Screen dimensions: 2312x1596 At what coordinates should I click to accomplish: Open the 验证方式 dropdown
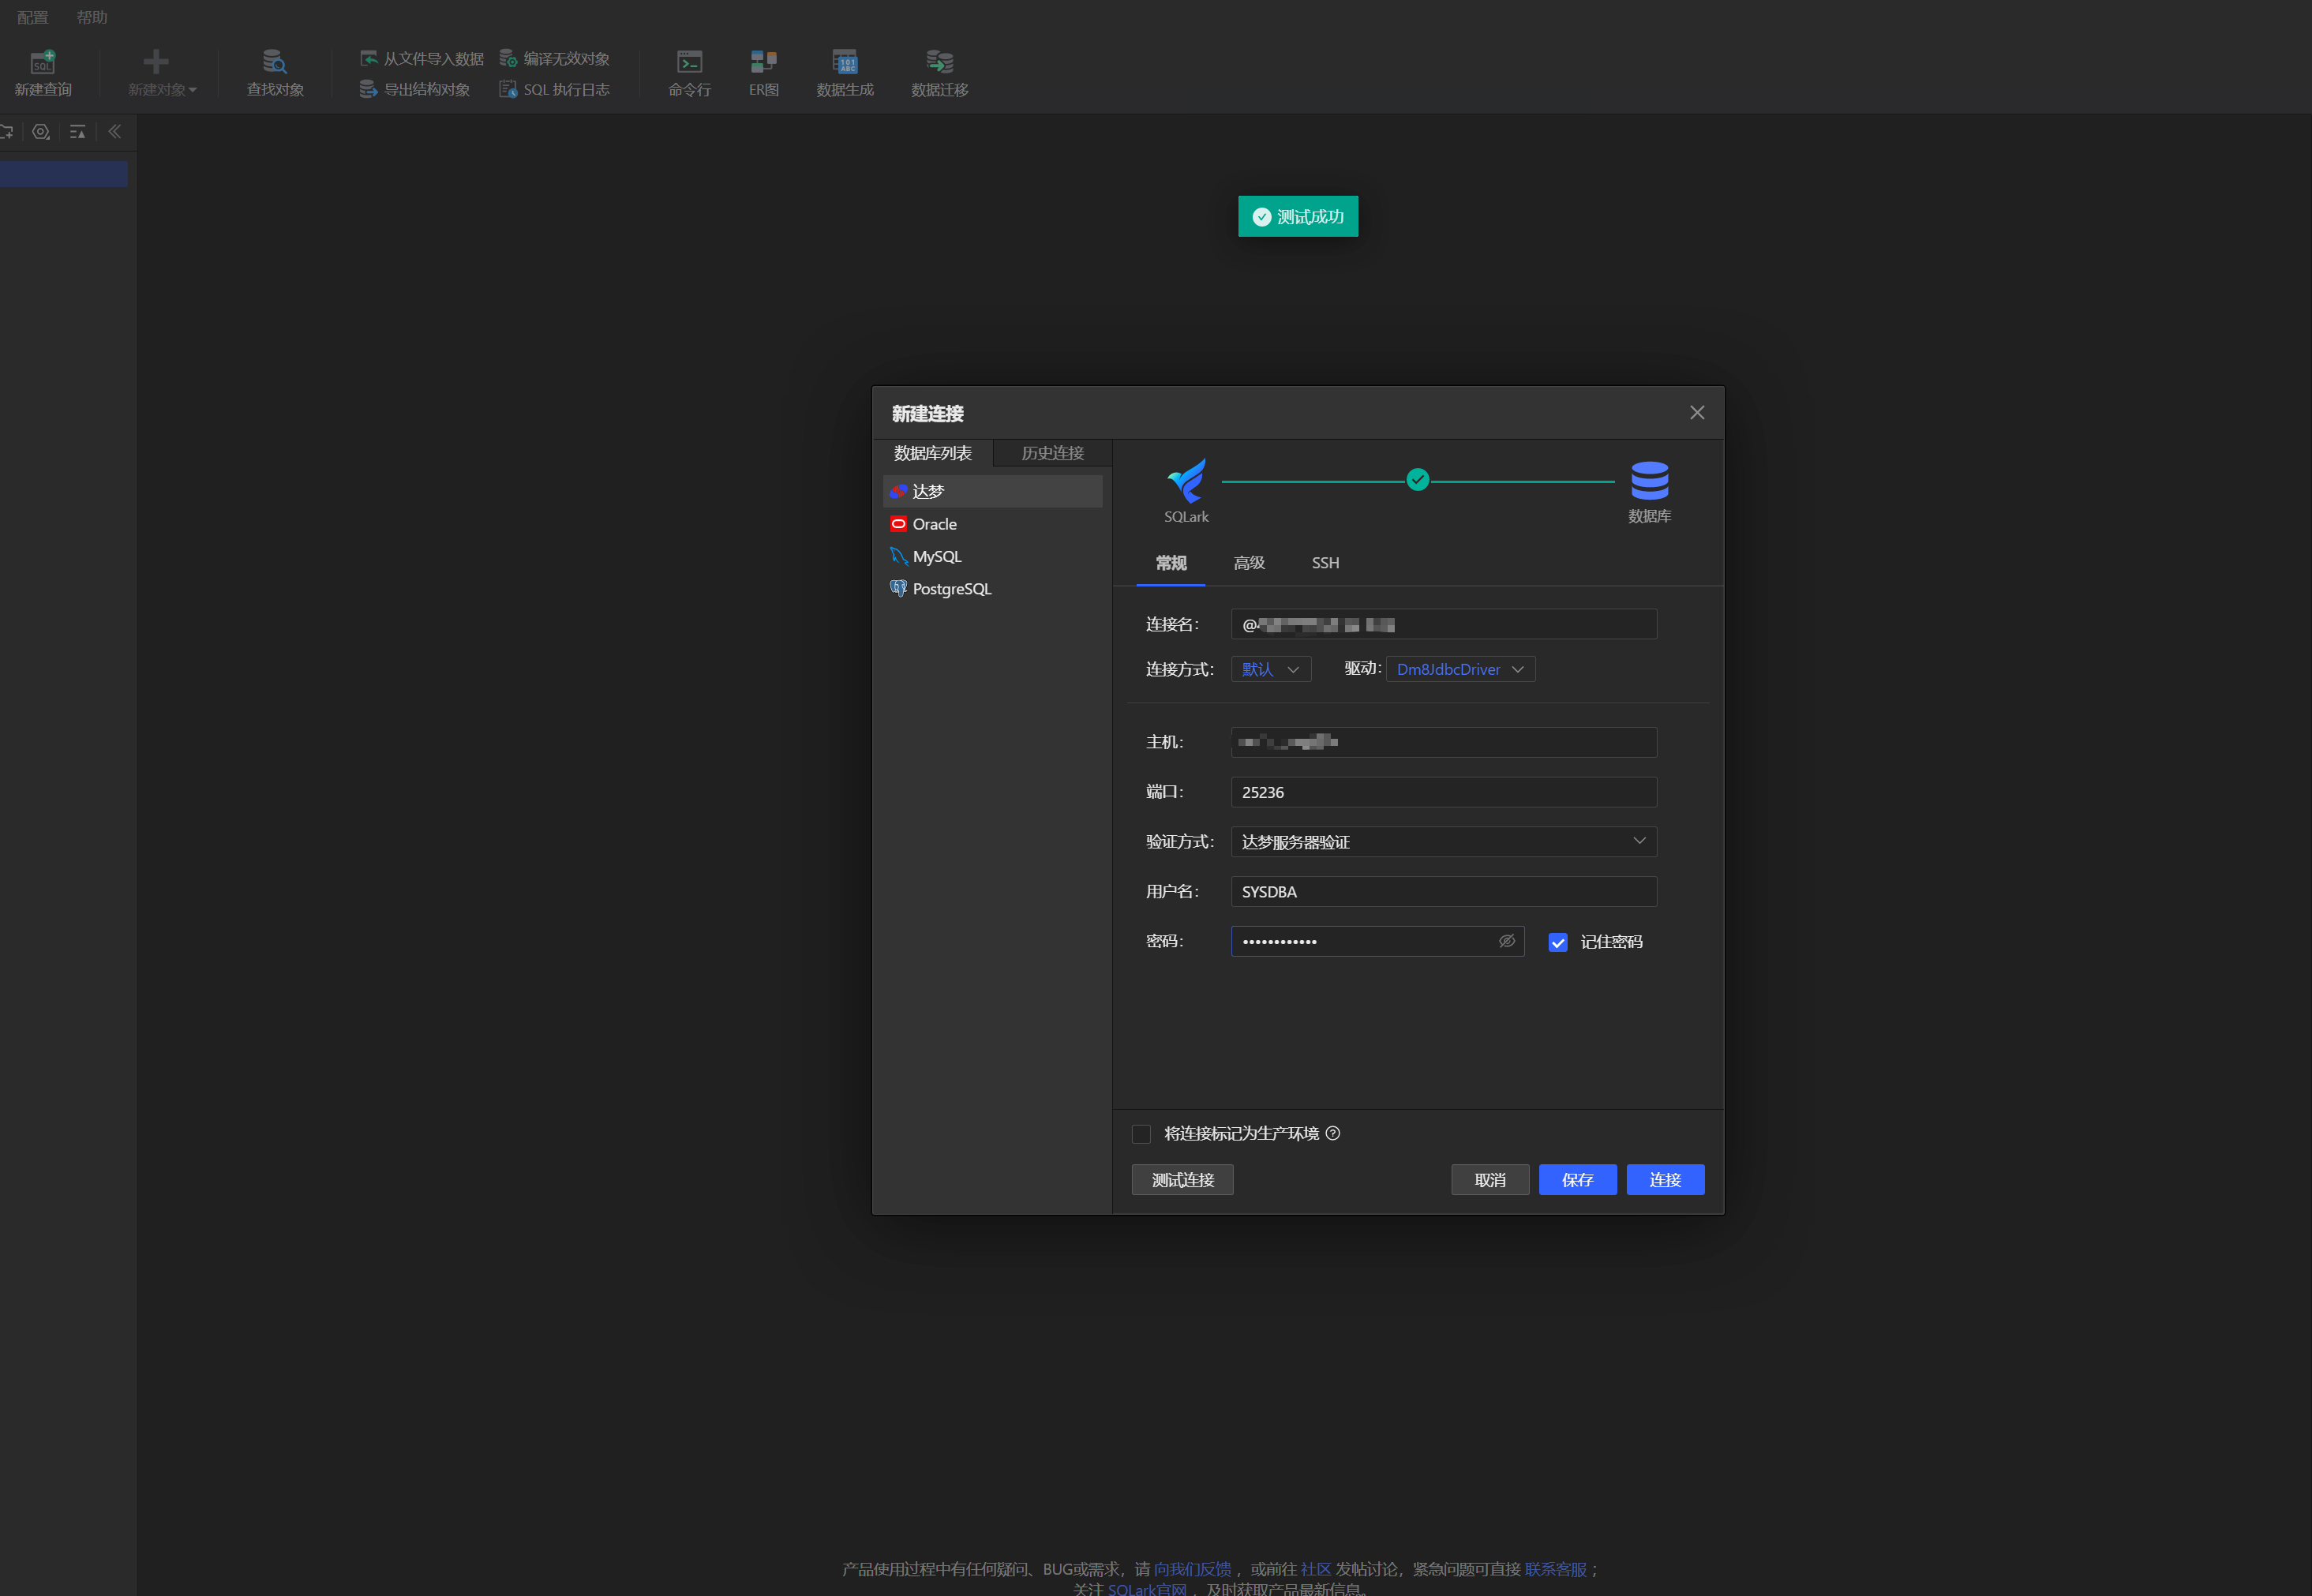point(1443,842)
